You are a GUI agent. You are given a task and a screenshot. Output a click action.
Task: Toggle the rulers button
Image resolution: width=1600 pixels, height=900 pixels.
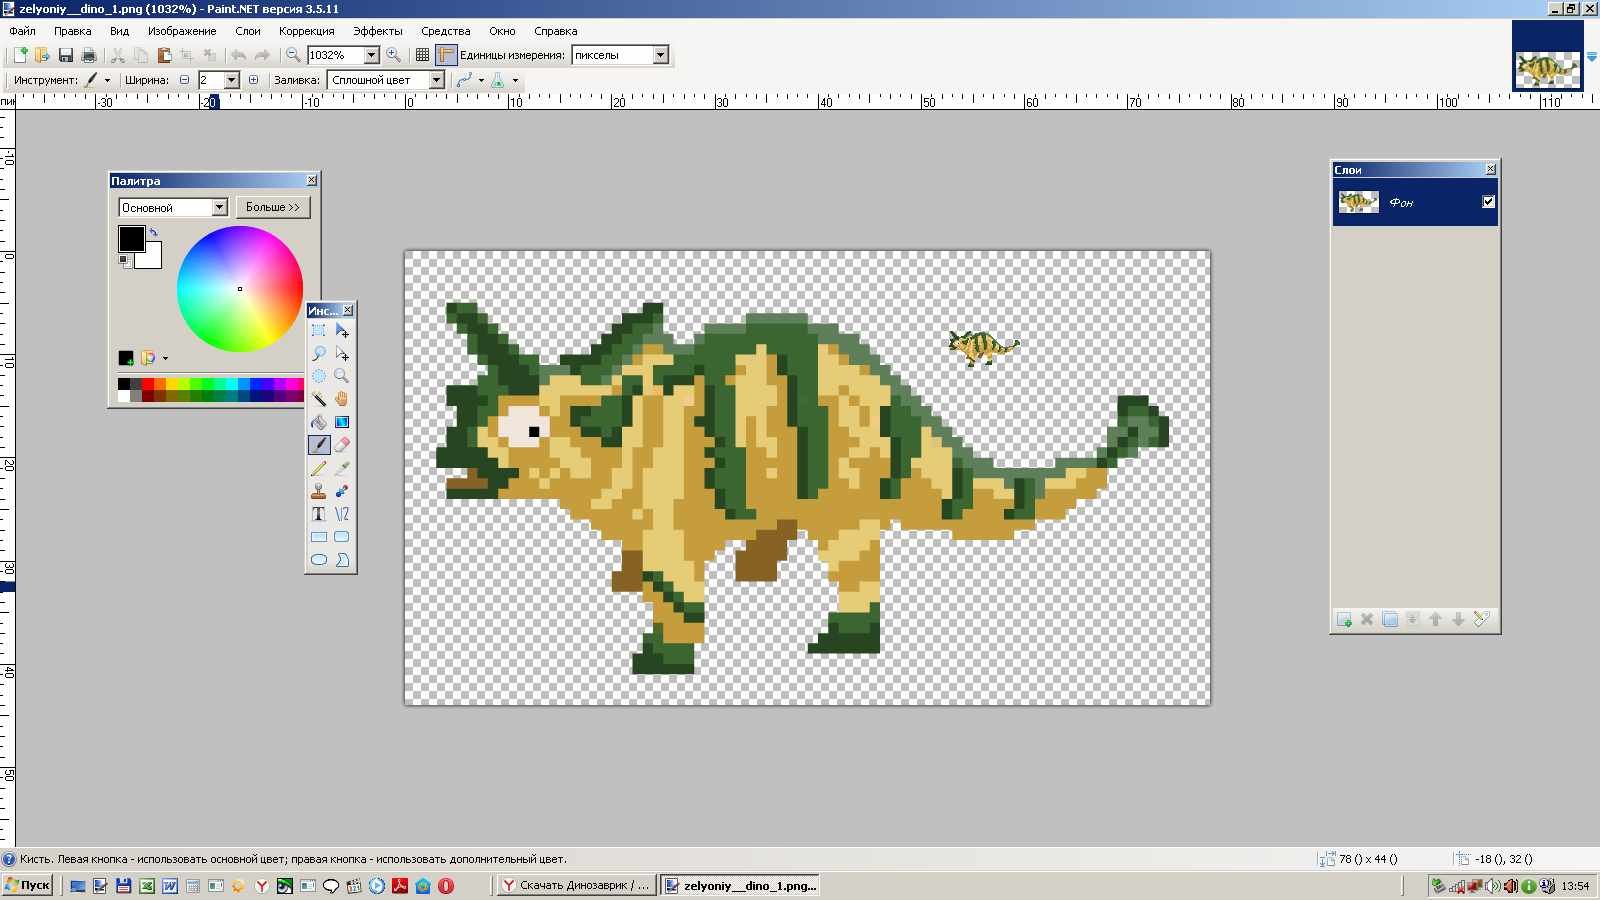[x=446, y=55]
